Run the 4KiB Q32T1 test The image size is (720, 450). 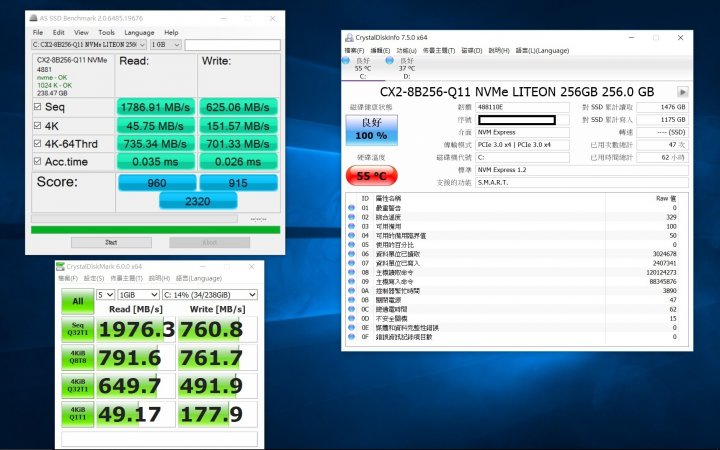(78, 386)
